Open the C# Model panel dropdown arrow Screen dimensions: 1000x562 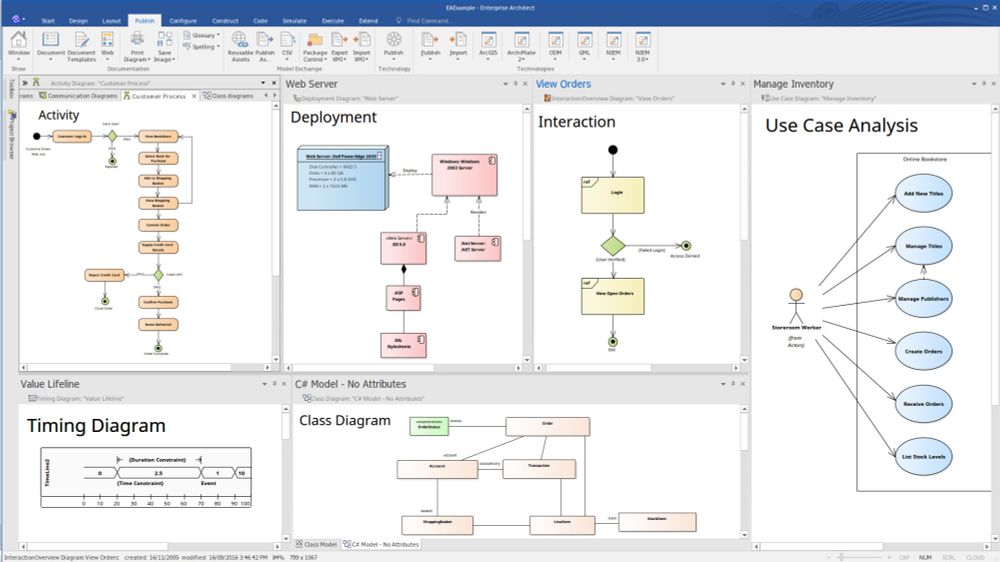coord(723,384)
